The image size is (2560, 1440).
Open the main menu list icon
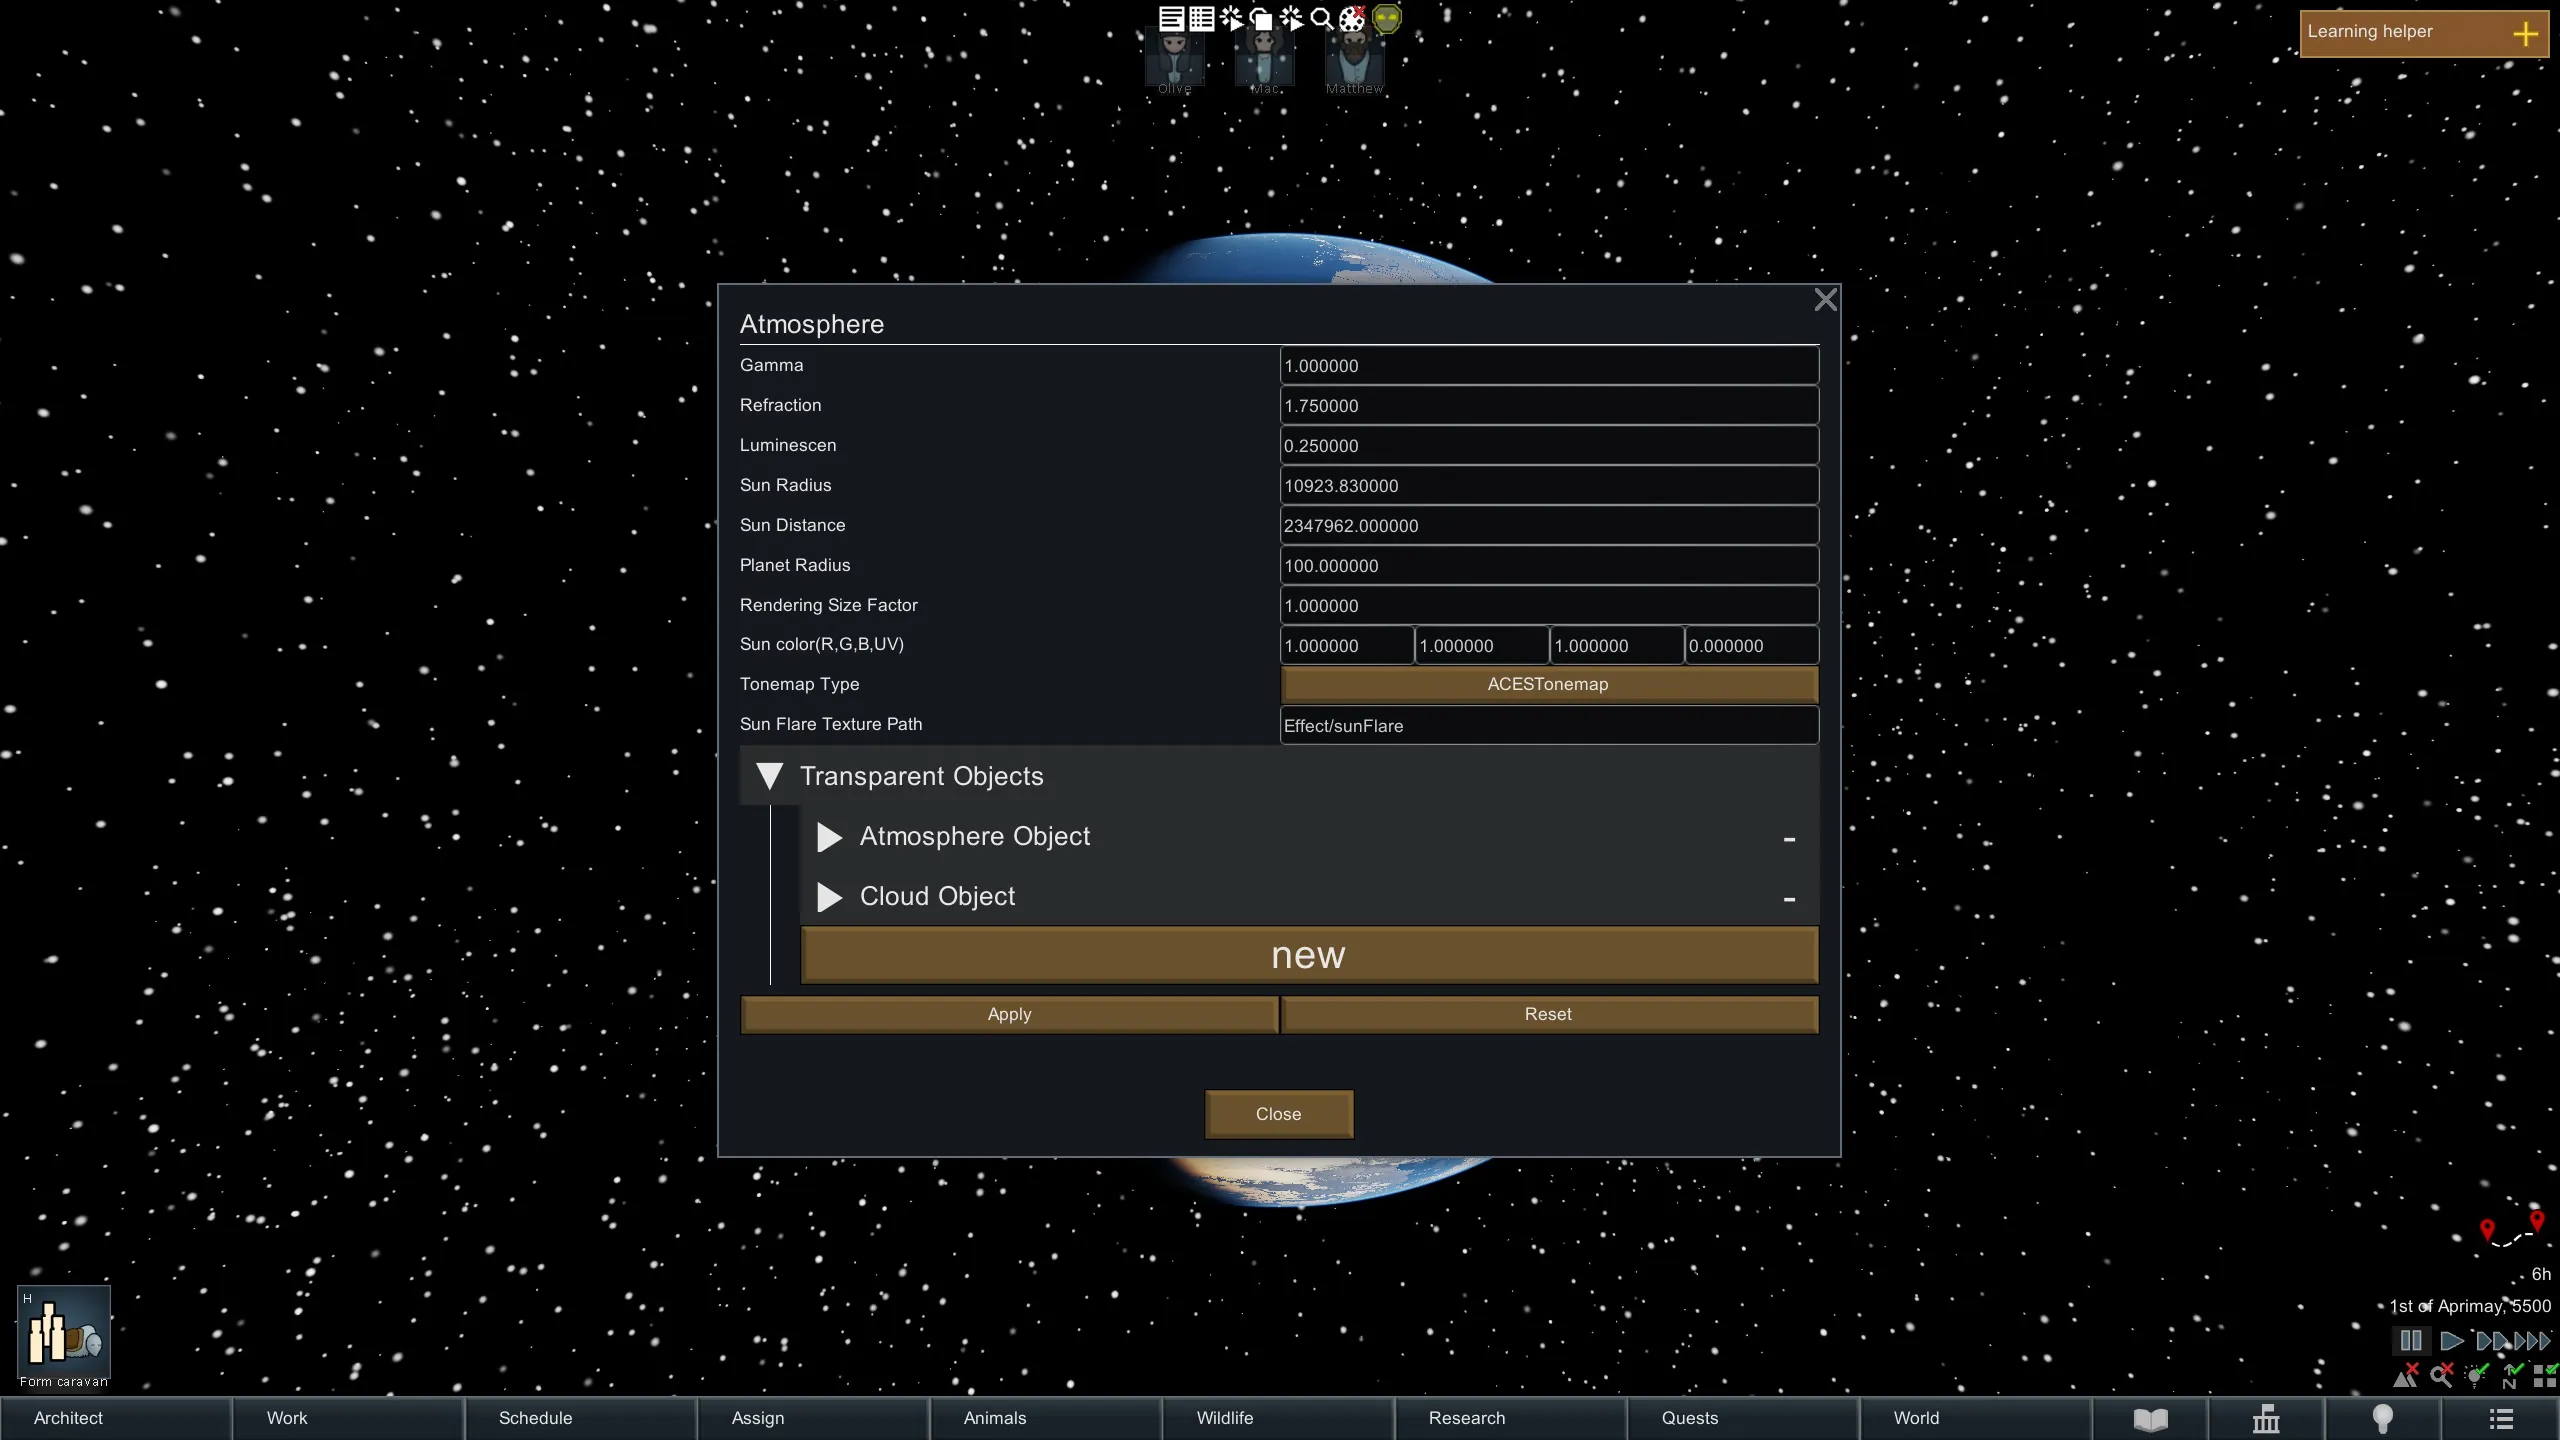2501,1418
